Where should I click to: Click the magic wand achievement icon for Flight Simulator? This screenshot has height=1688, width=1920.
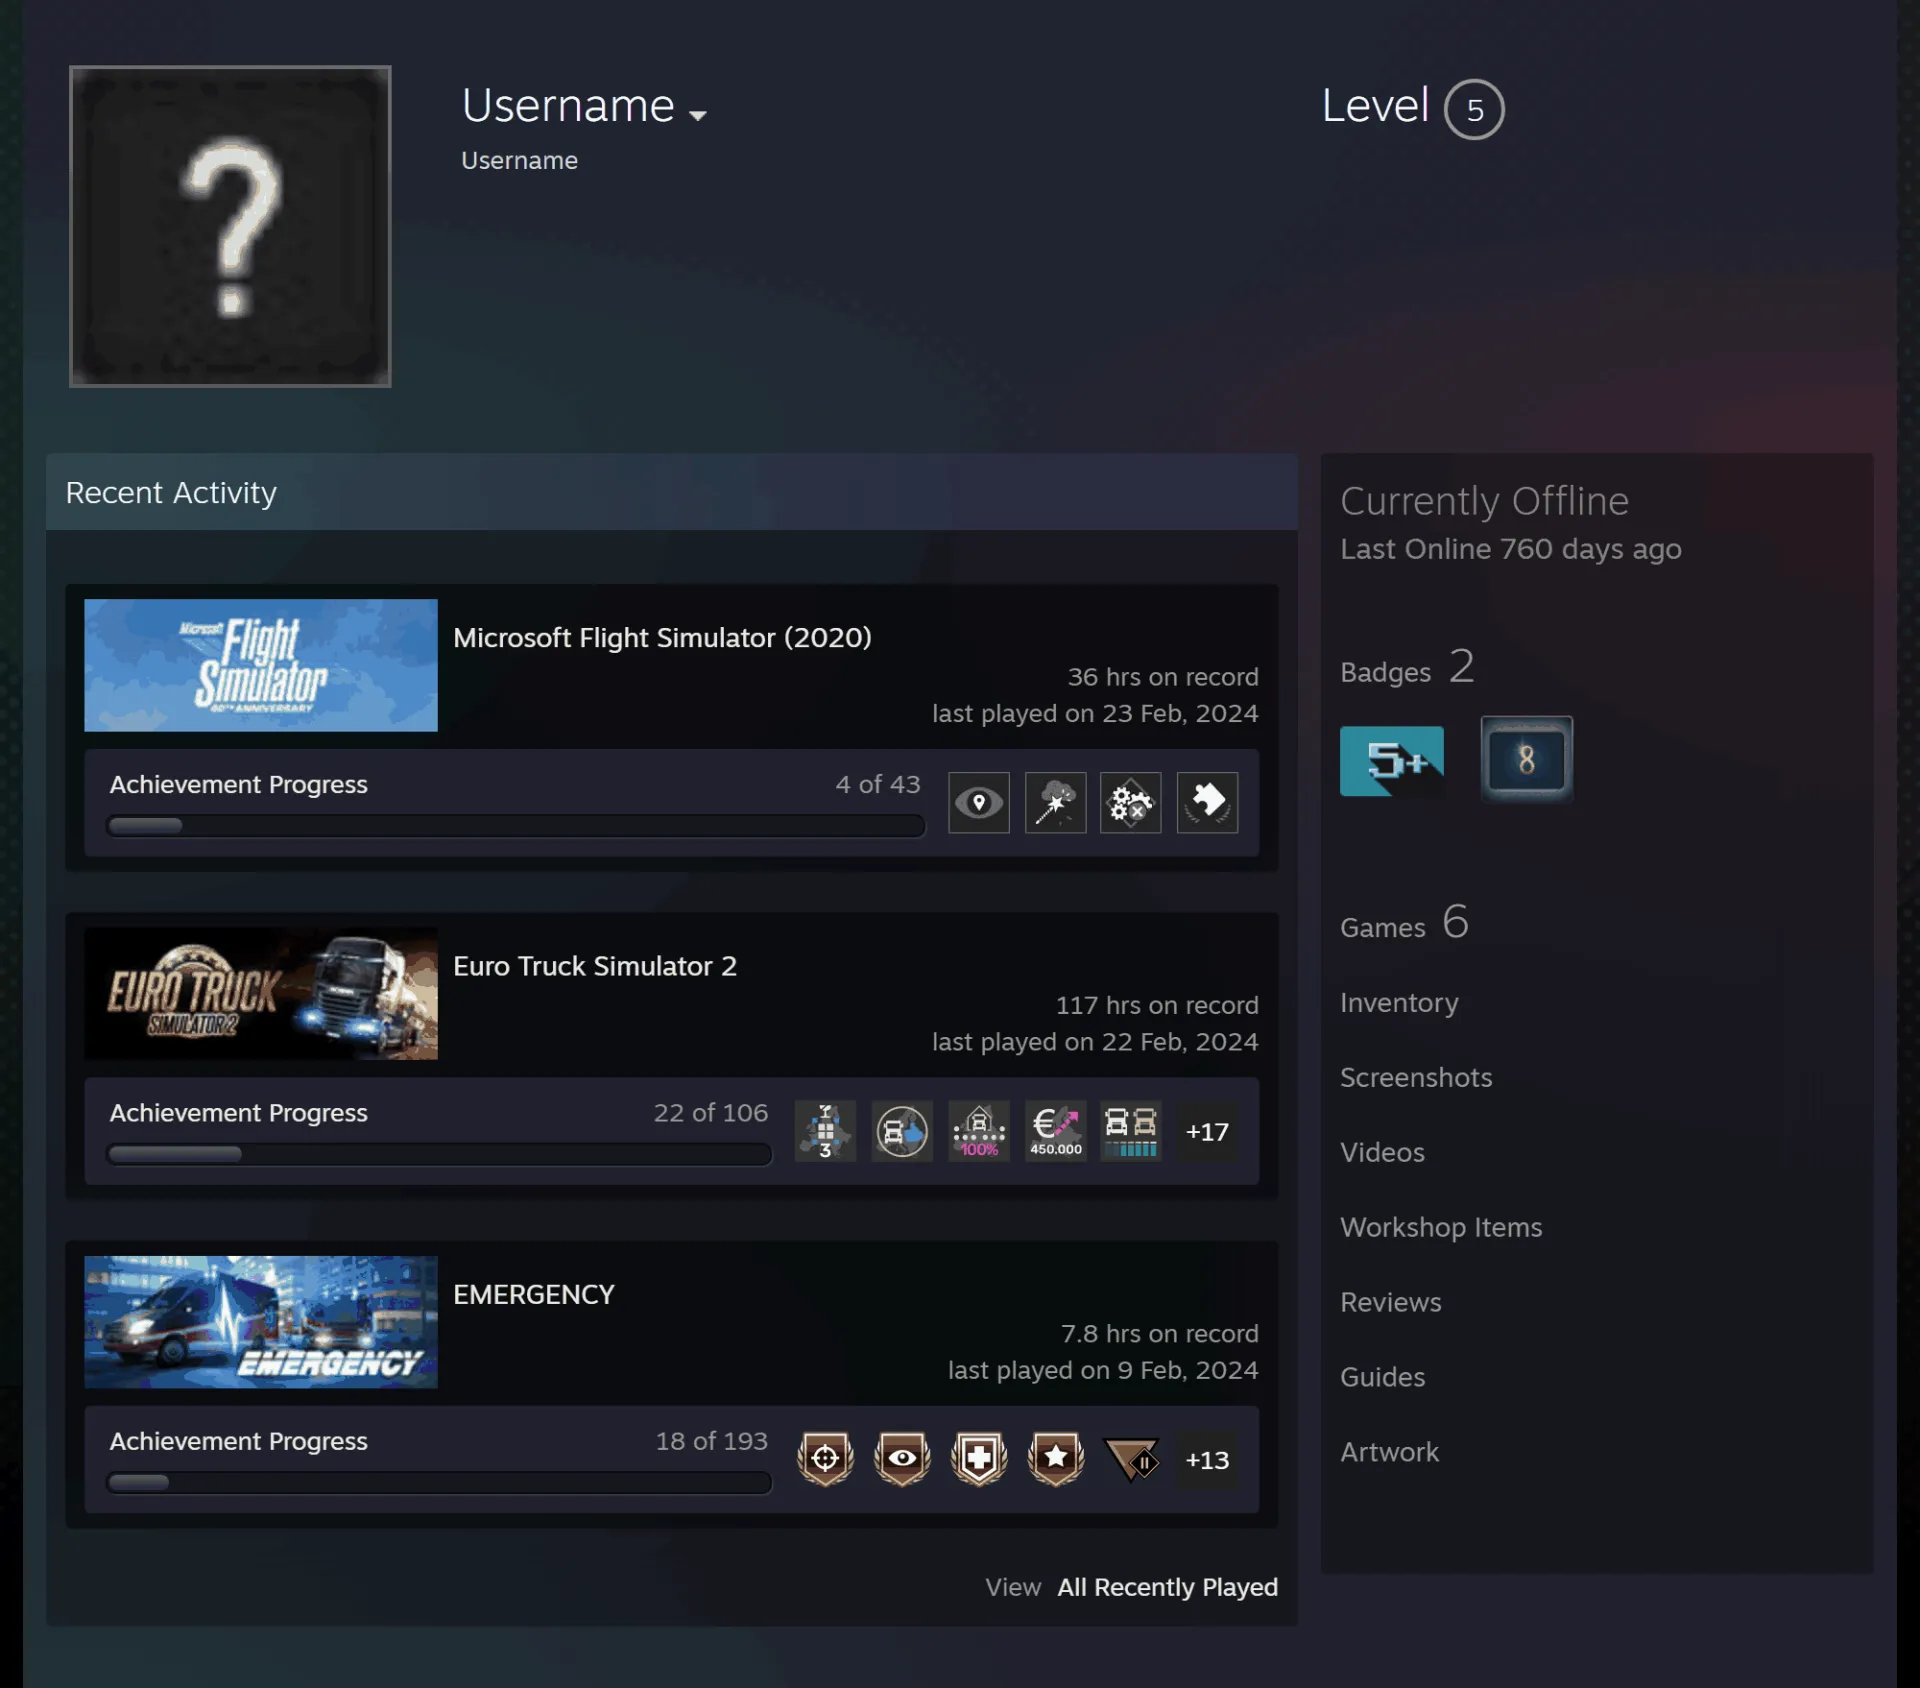(1055, 802)
